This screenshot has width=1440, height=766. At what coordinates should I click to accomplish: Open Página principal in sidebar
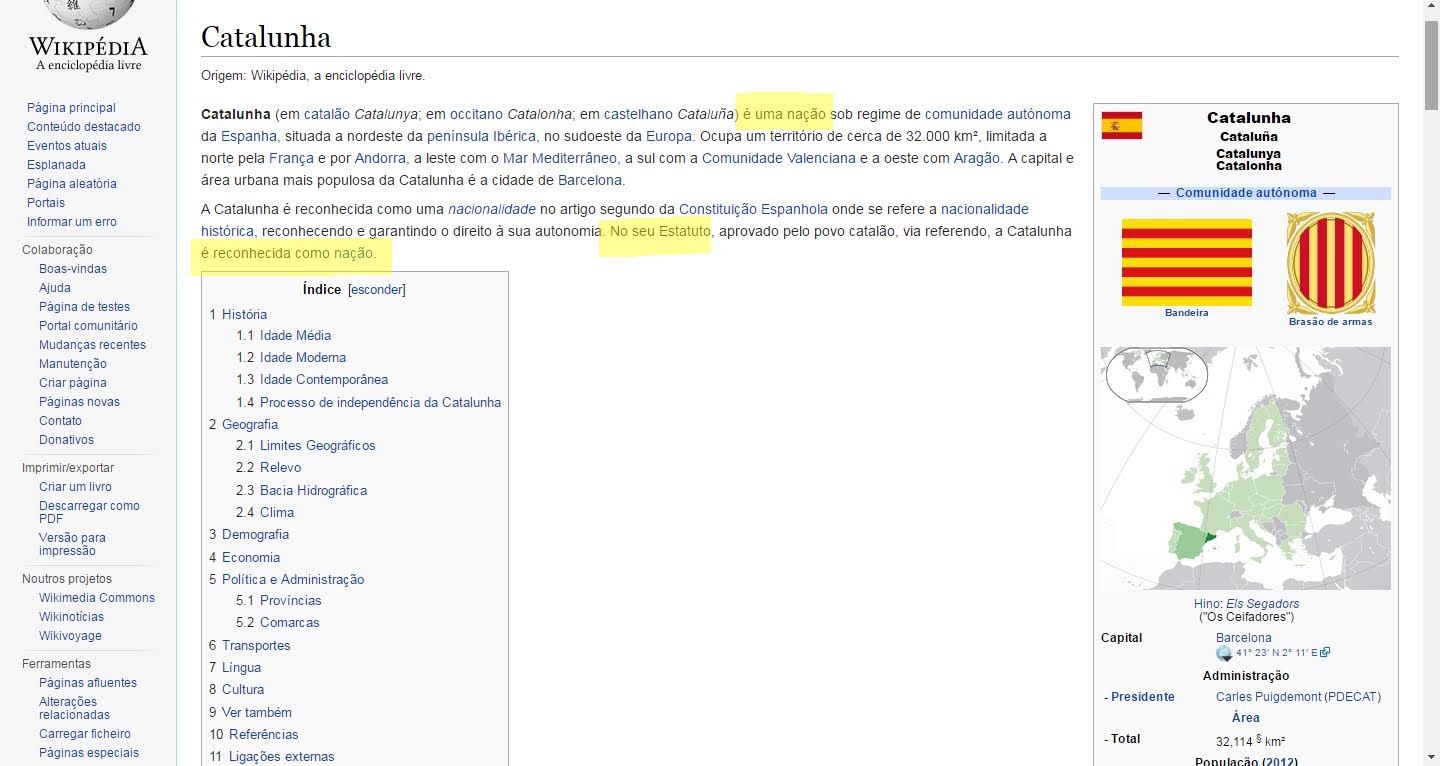coord(71,107)
